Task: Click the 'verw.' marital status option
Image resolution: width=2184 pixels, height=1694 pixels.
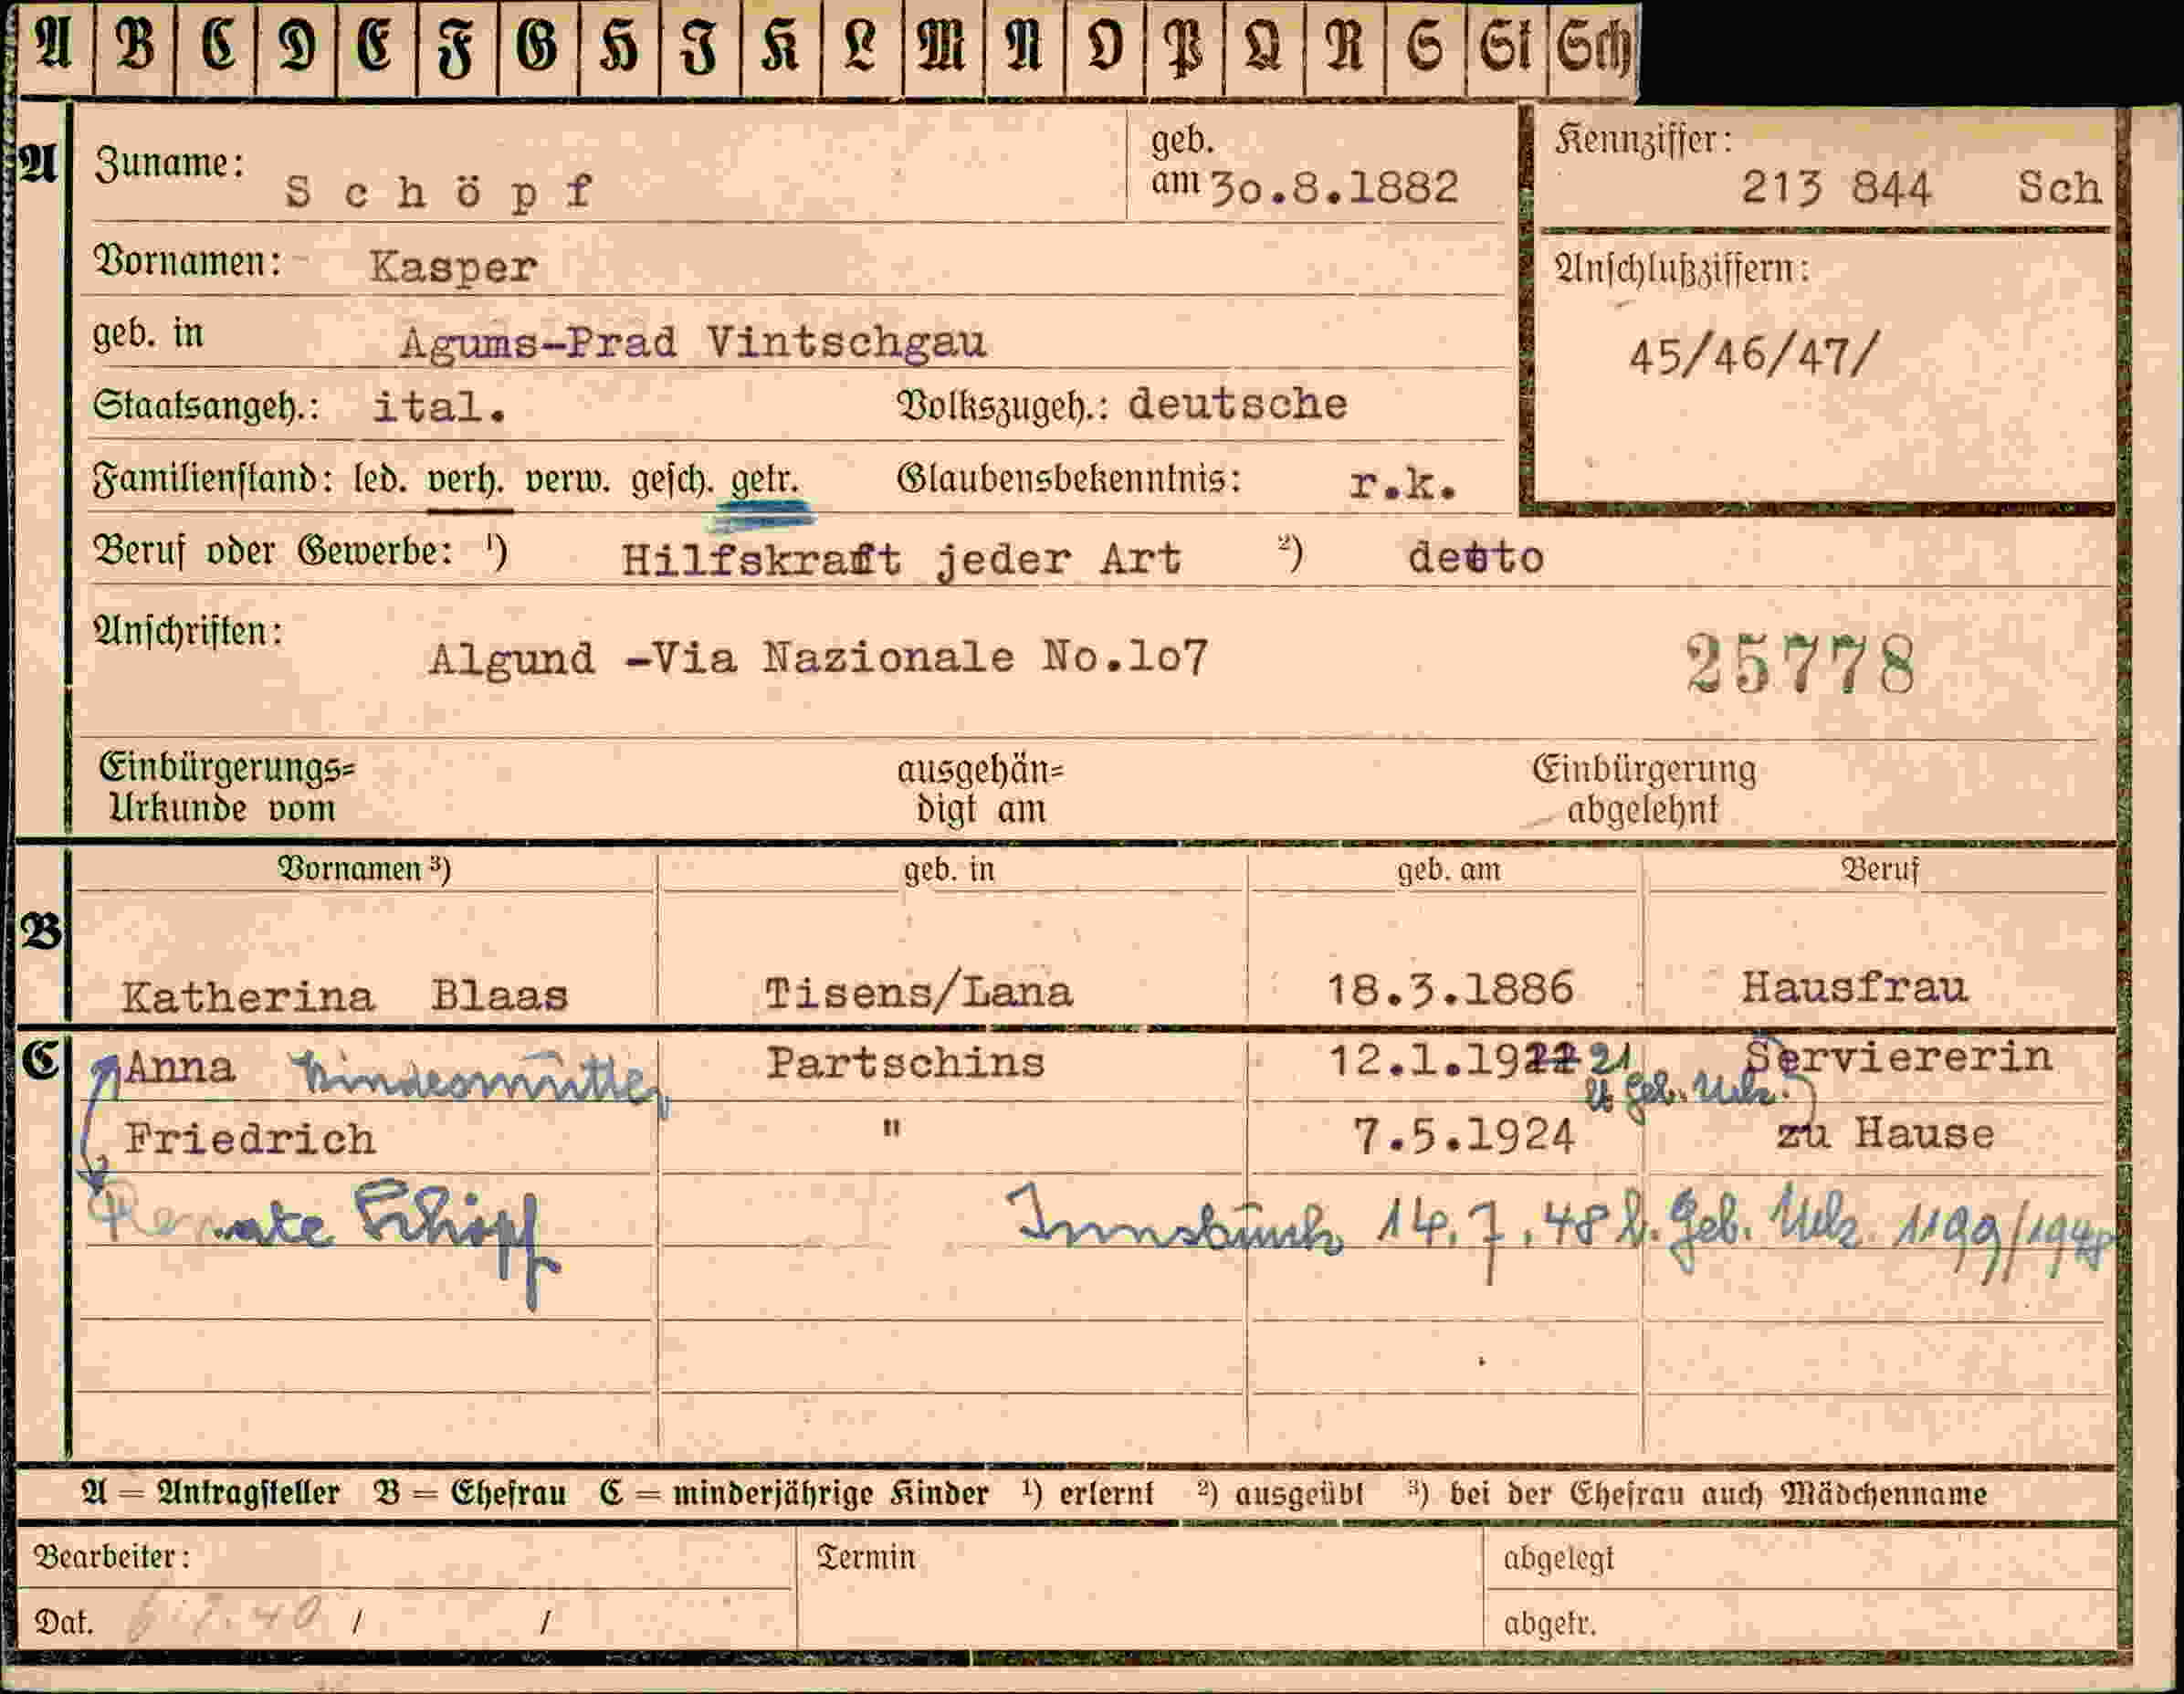Action: [x=567, y=481]
